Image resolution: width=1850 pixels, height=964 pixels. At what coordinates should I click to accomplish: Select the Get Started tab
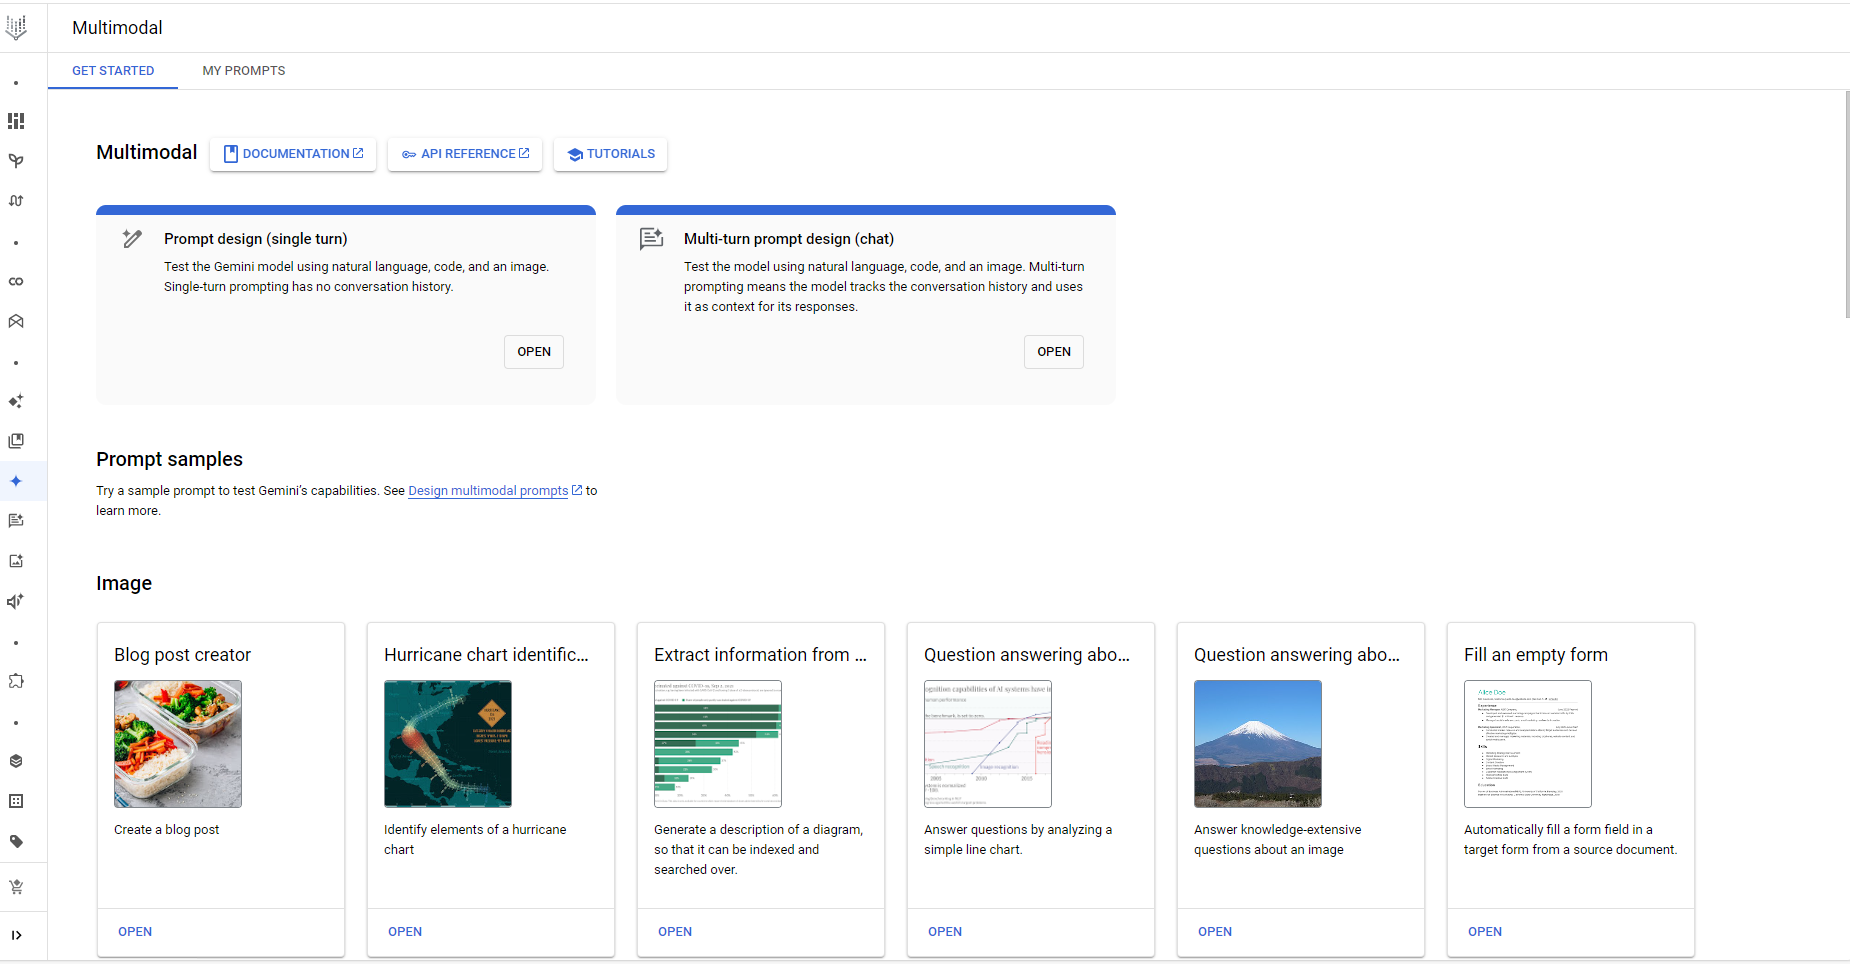(x=113, y=71)
